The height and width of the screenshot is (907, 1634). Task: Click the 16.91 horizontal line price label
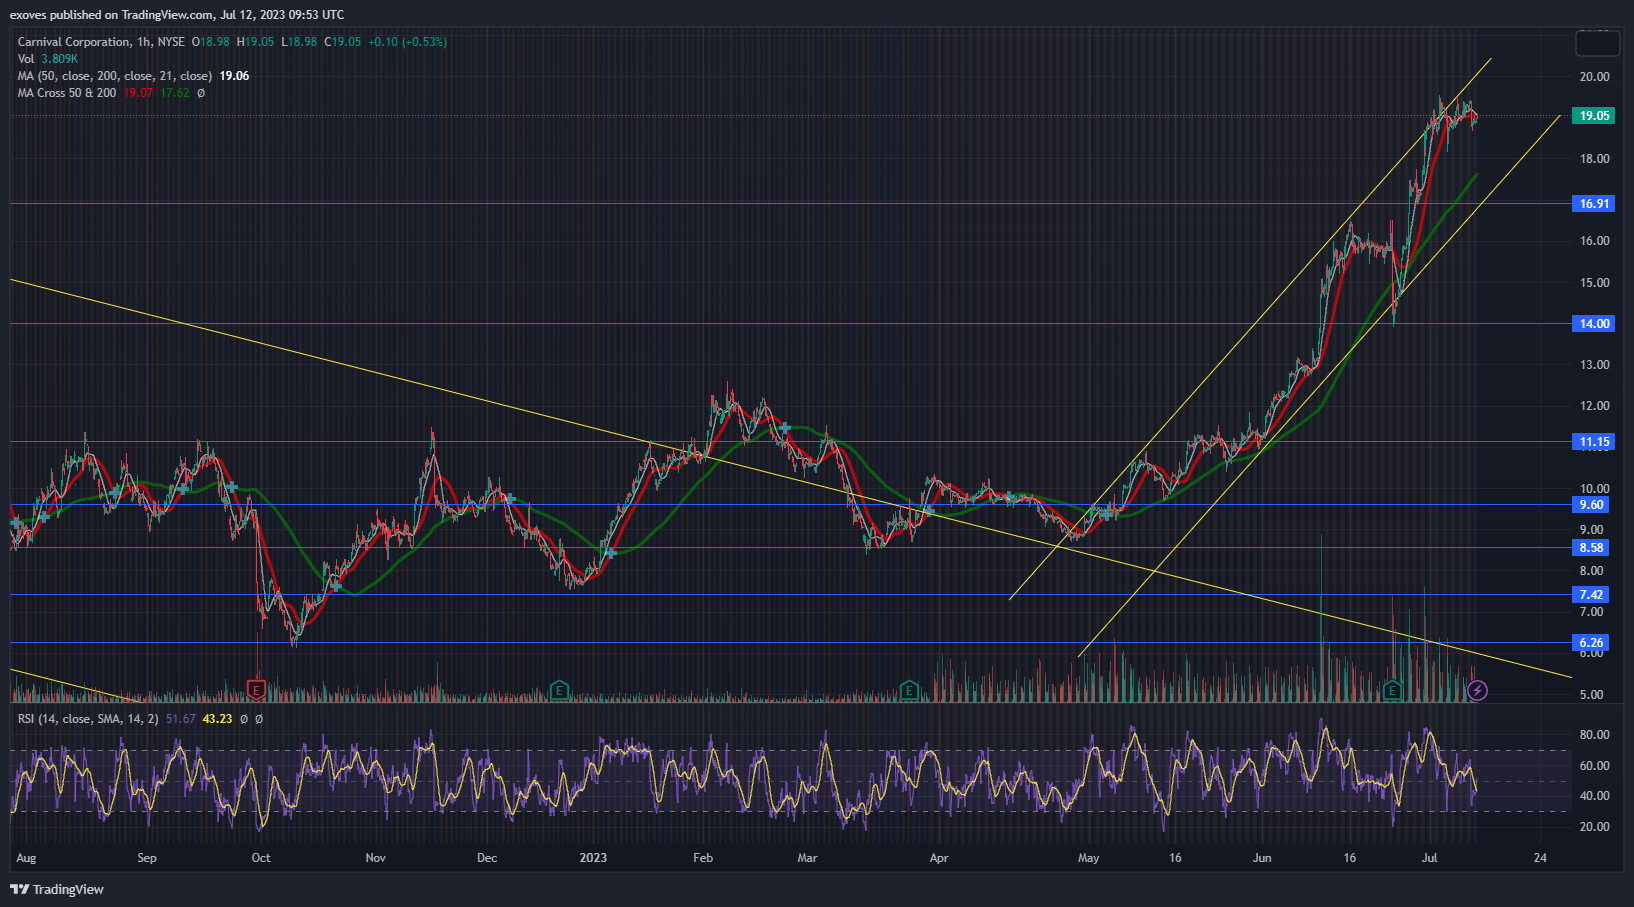click(x=1594, y=204)
